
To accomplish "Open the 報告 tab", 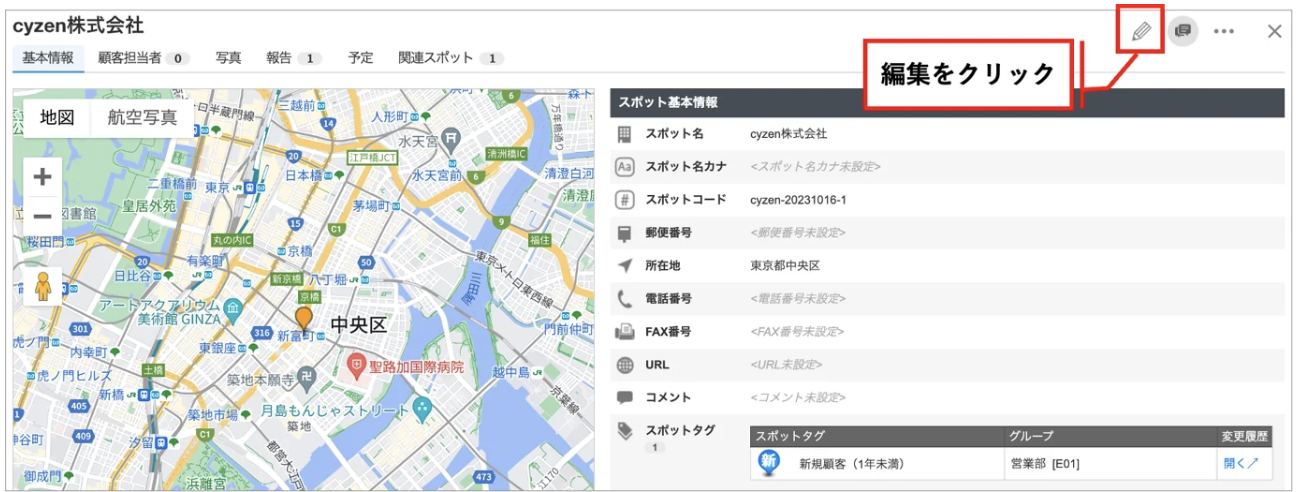I will [x=293, y=58].
